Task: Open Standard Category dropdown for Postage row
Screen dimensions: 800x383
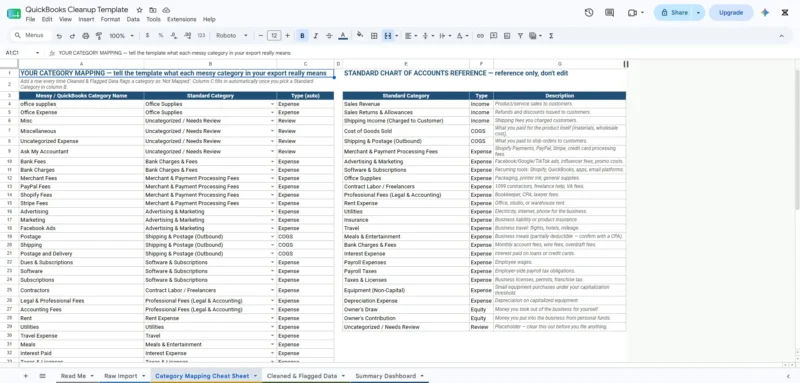Action: (x=272, y=237)
